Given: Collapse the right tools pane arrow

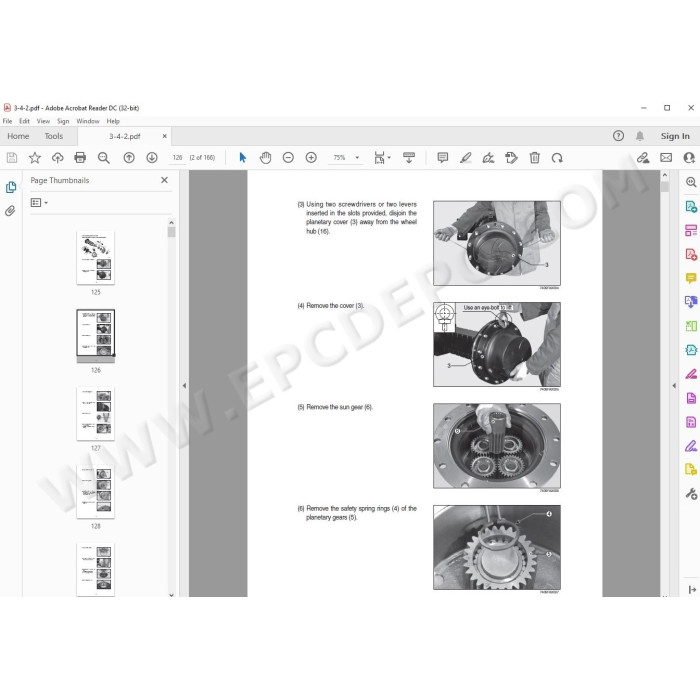Looking at the screenshot, I should (x=674, y=386).
